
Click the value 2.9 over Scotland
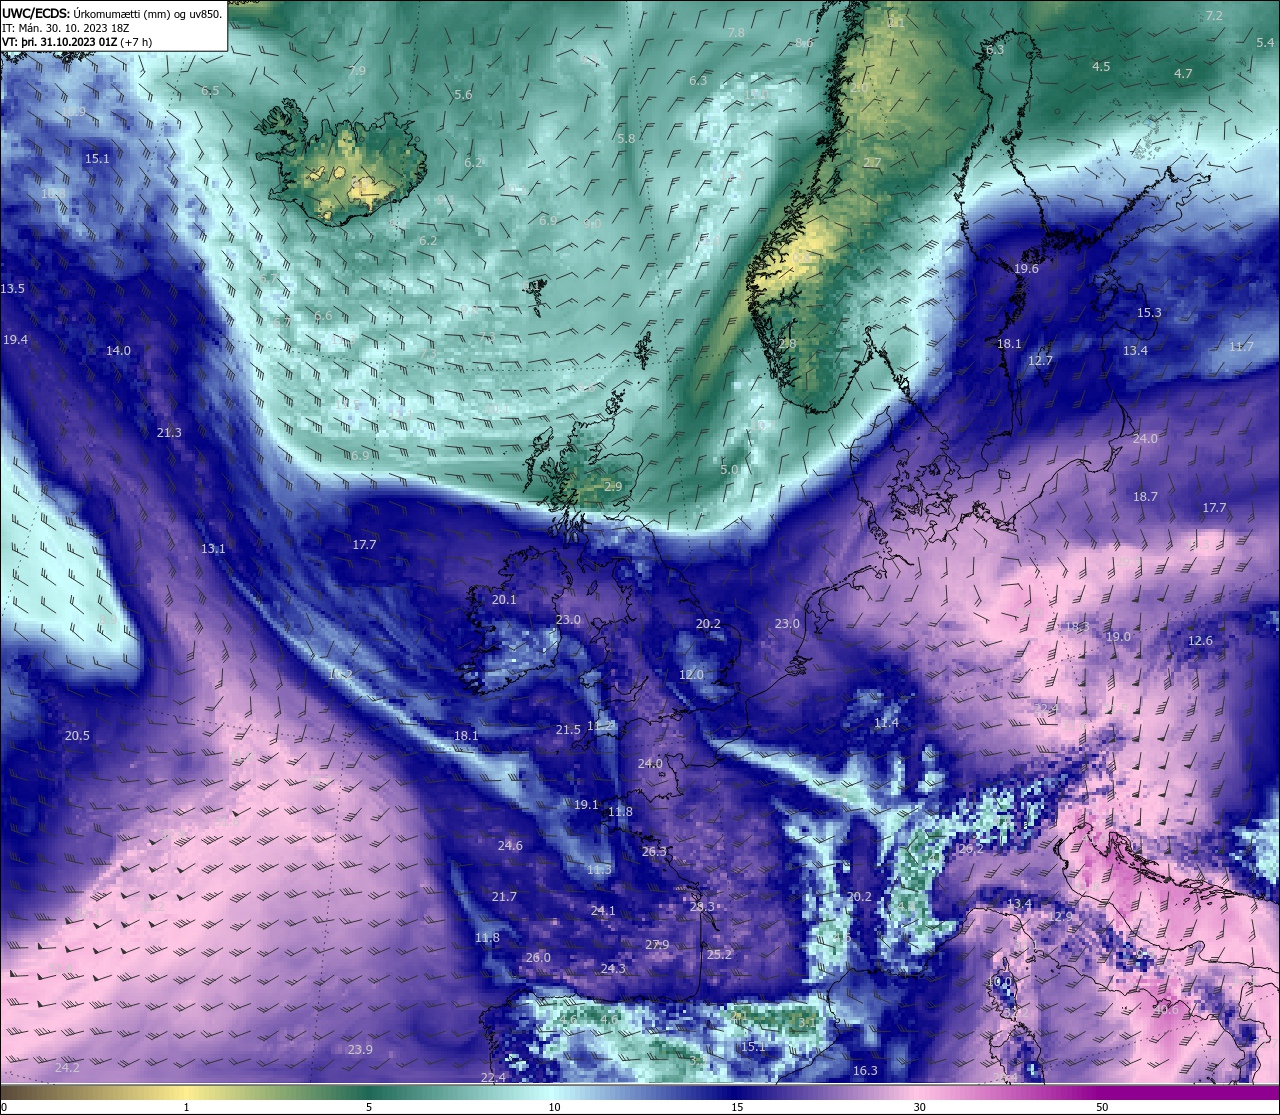pyautogui.click(x=613, y=487)
